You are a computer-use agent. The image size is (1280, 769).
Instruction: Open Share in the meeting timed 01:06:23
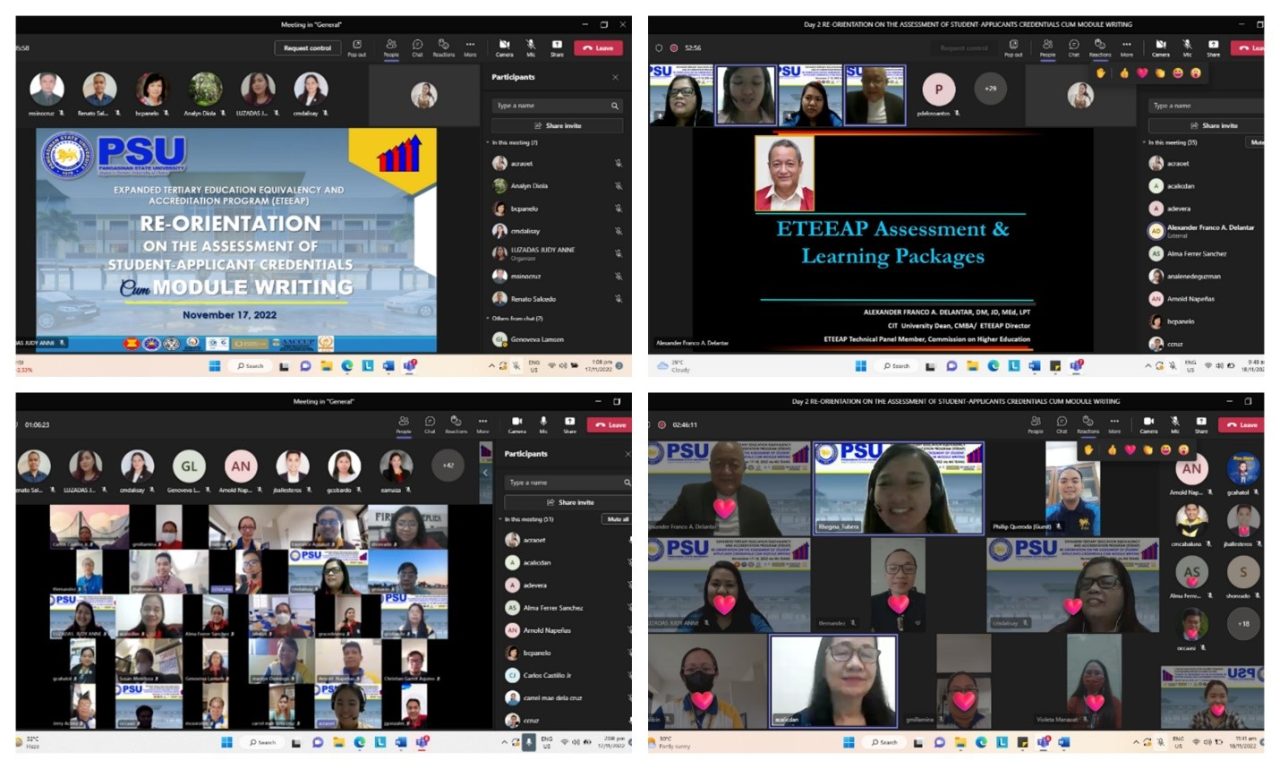pos(569,424)
